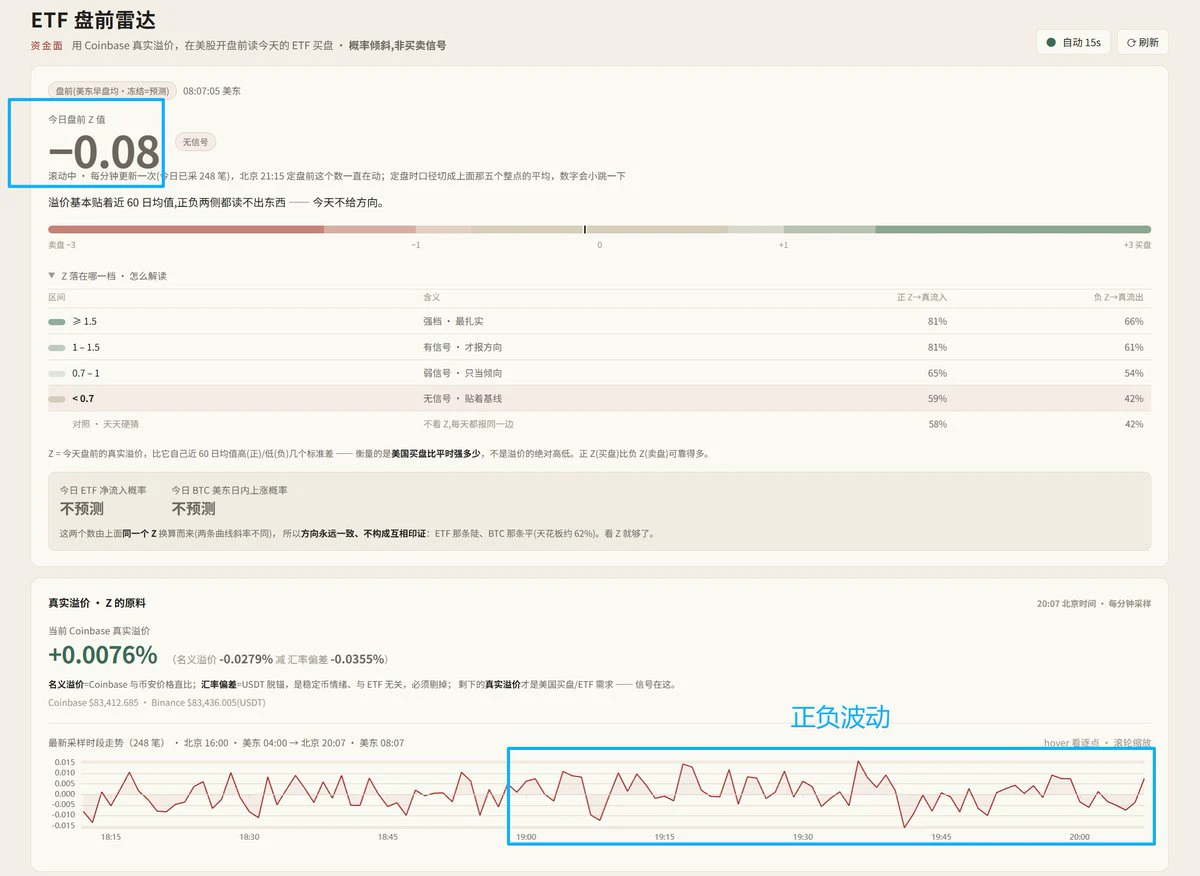Click the 盘前(美东早盘均·冻结=预测) badge

113,91
